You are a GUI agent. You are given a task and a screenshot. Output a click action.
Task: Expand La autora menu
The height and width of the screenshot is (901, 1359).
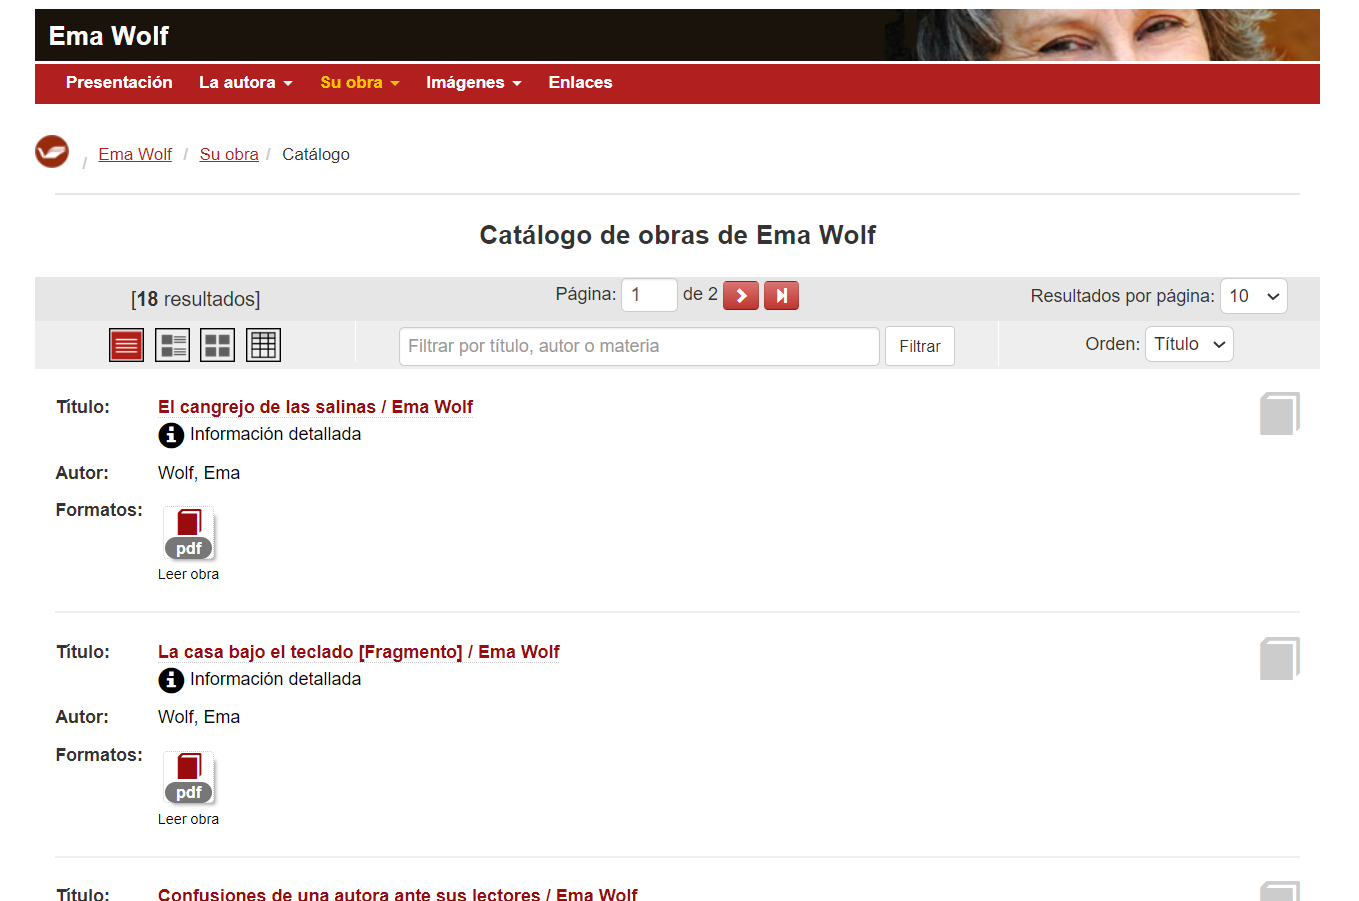click(x=245, y=83)
